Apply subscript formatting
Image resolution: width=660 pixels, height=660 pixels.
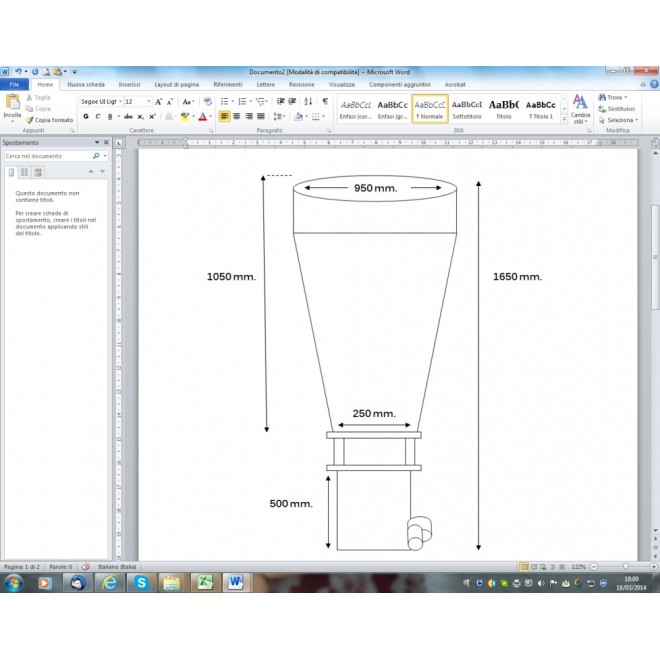pyautogui.click(x=141, y=117)
